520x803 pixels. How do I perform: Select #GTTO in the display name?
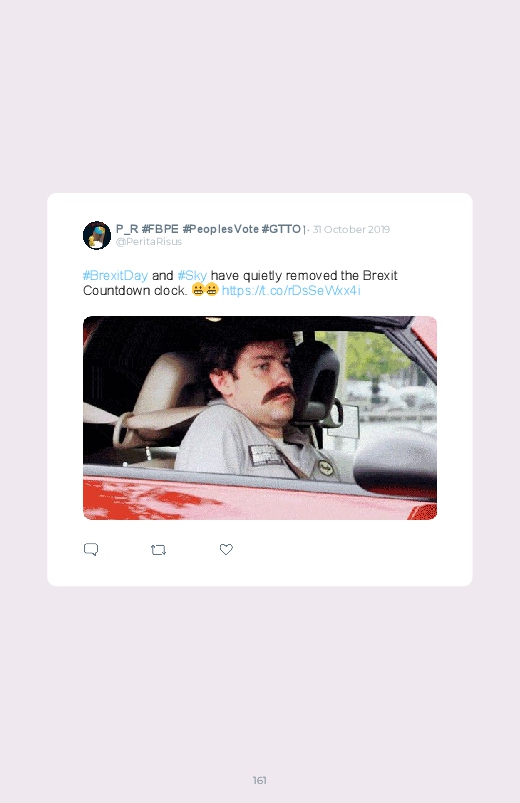tap(281, 229)
